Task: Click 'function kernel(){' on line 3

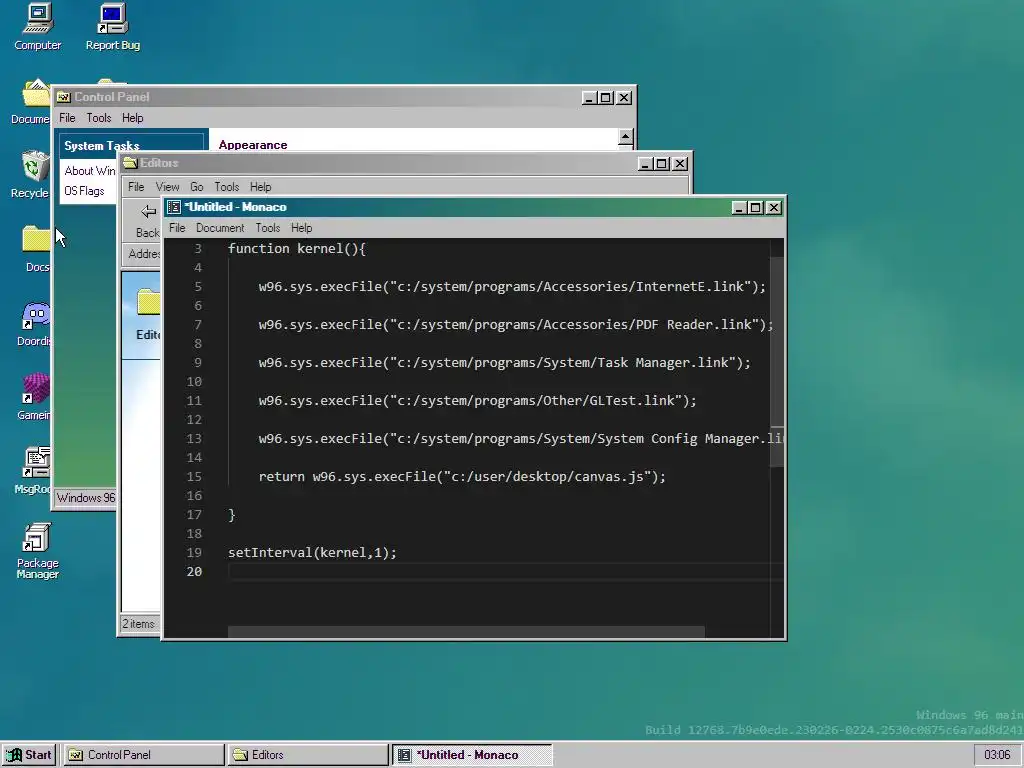Action: (297, 249)
